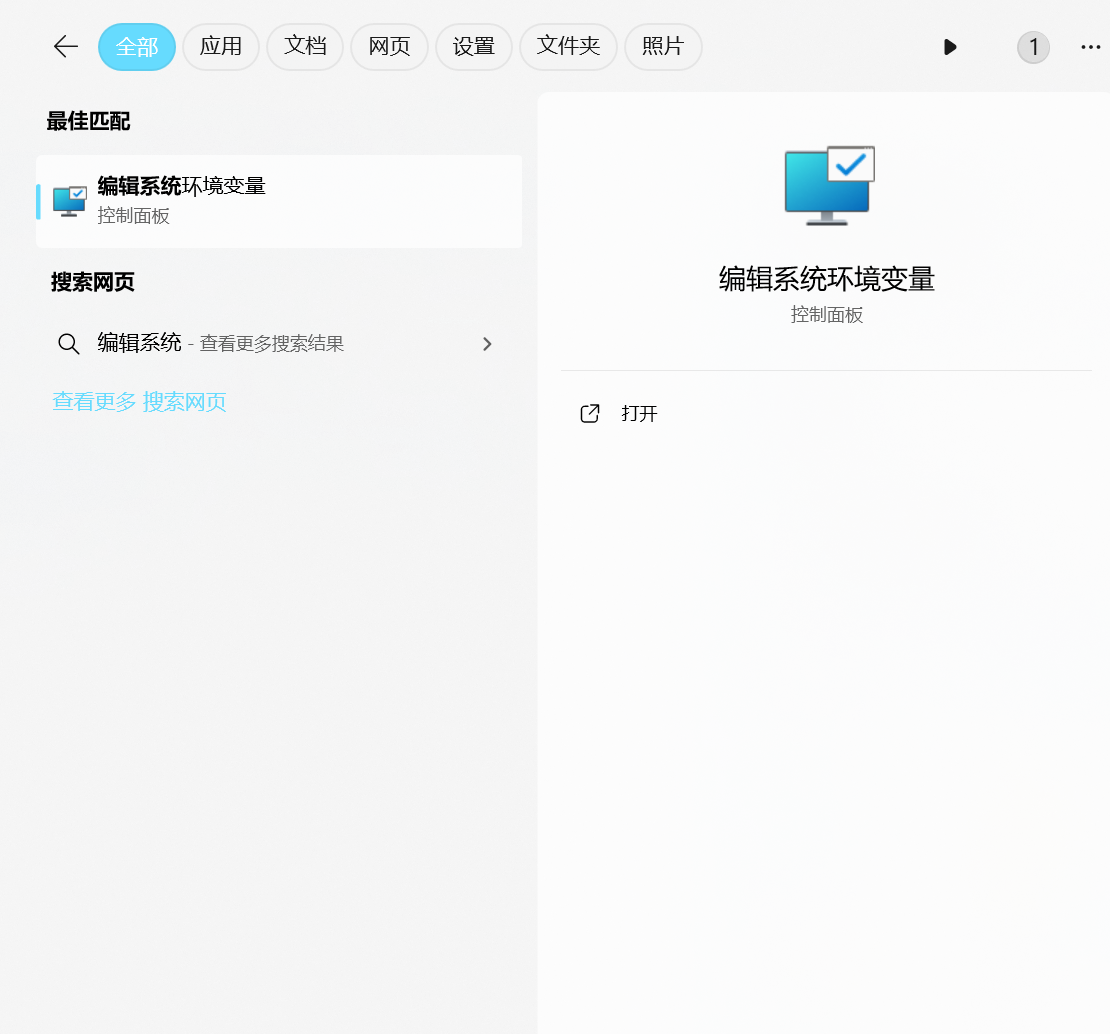
Task: Click the circular badge showing 1
Action: click(x=1033, y=47)
